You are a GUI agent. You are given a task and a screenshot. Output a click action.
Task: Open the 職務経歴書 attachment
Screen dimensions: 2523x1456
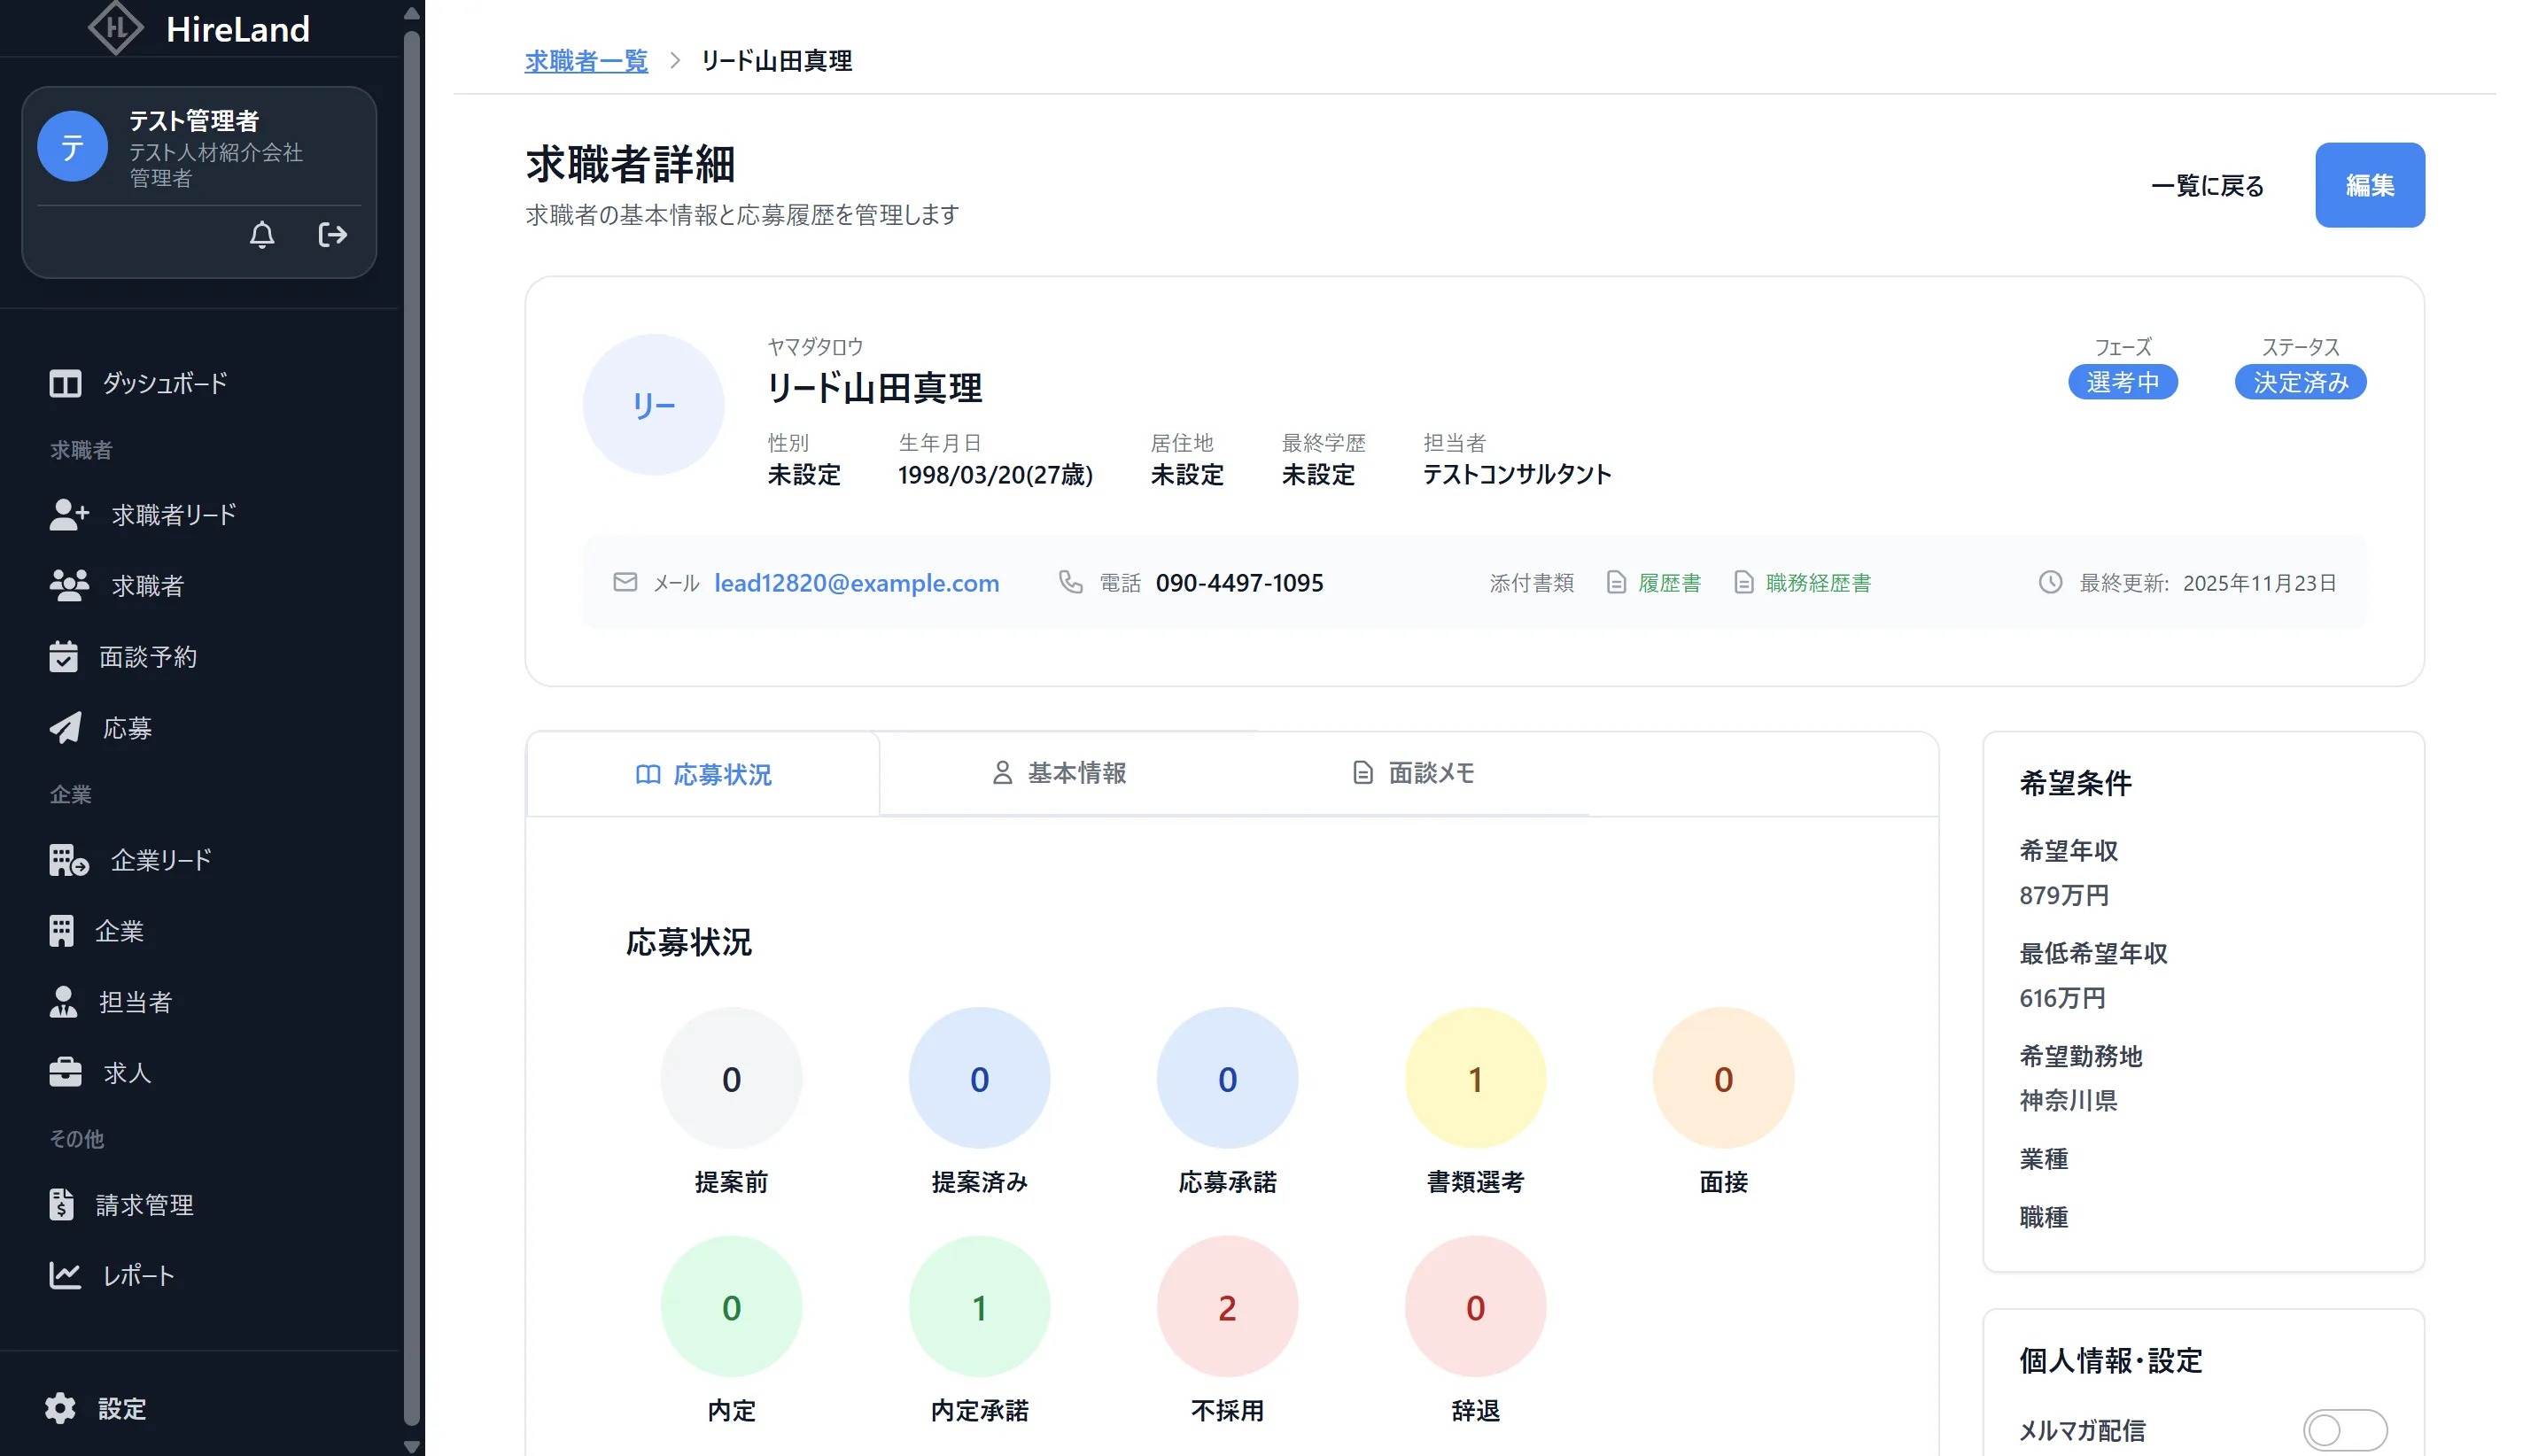[1802, 582]
